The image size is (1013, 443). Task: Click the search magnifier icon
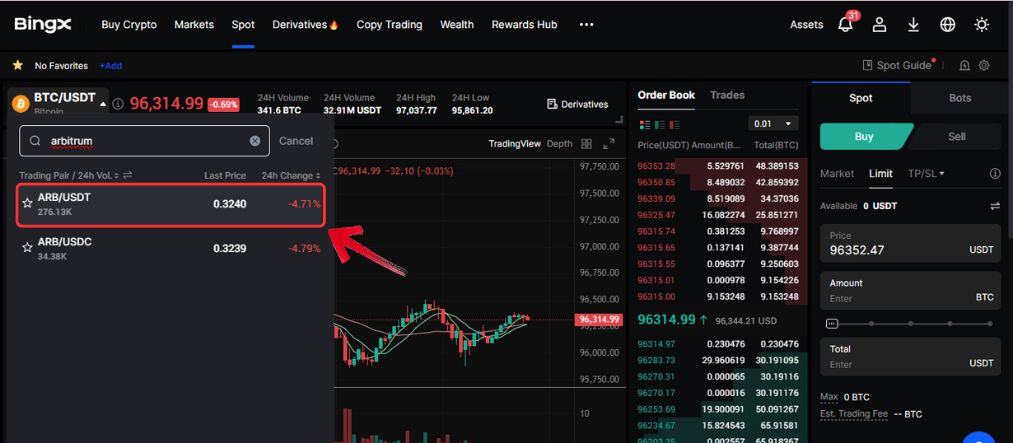[36, 141]
